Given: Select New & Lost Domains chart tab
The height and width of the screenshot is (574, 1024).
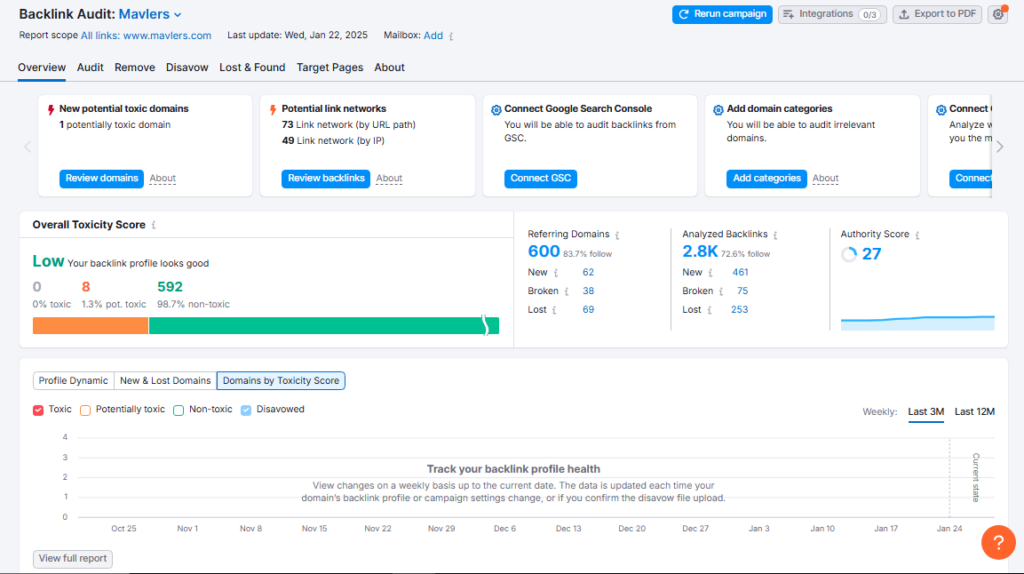Looking at the screenshot, I should [x=165, y=381].
